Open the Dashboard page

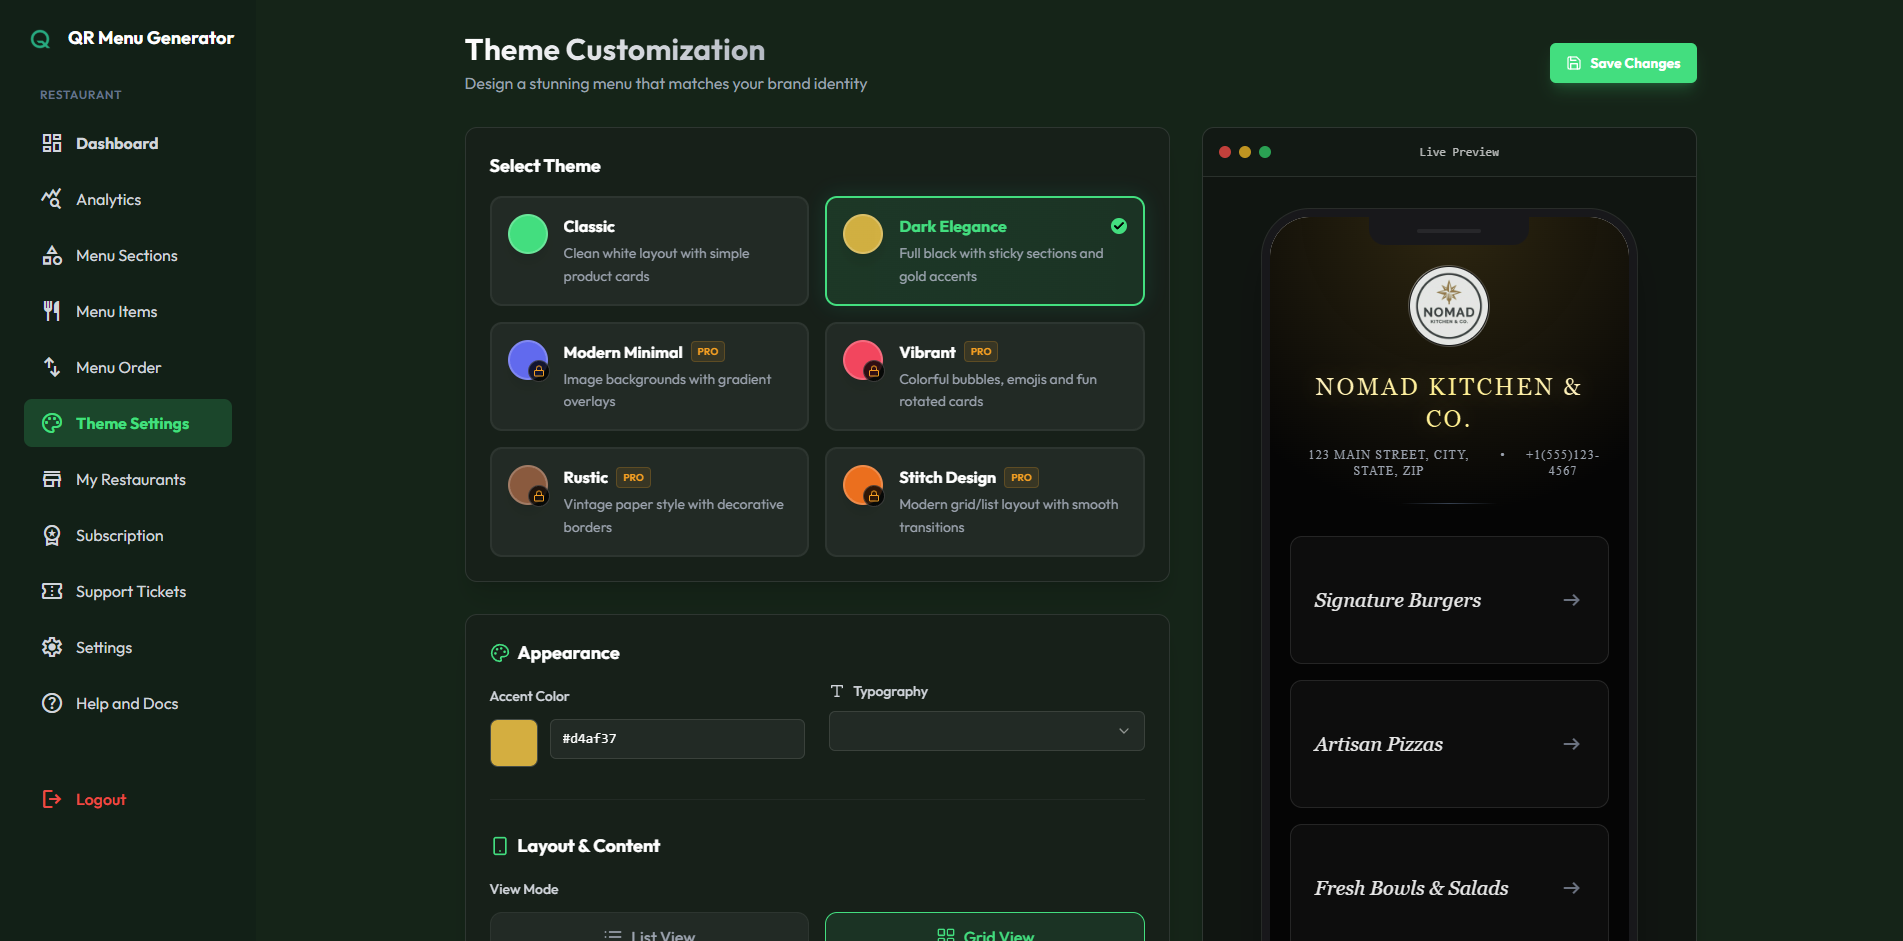pyautogui.click(x=117, y=143)
